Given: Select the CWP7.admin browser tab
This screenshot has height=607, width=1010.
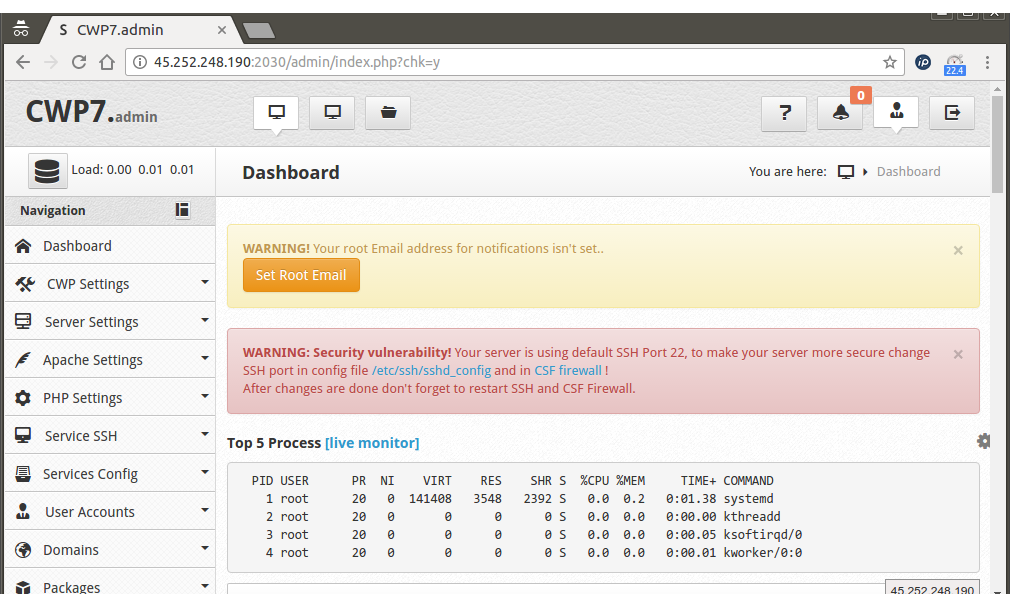Looking at the screenshot, I should click(140, 30).
